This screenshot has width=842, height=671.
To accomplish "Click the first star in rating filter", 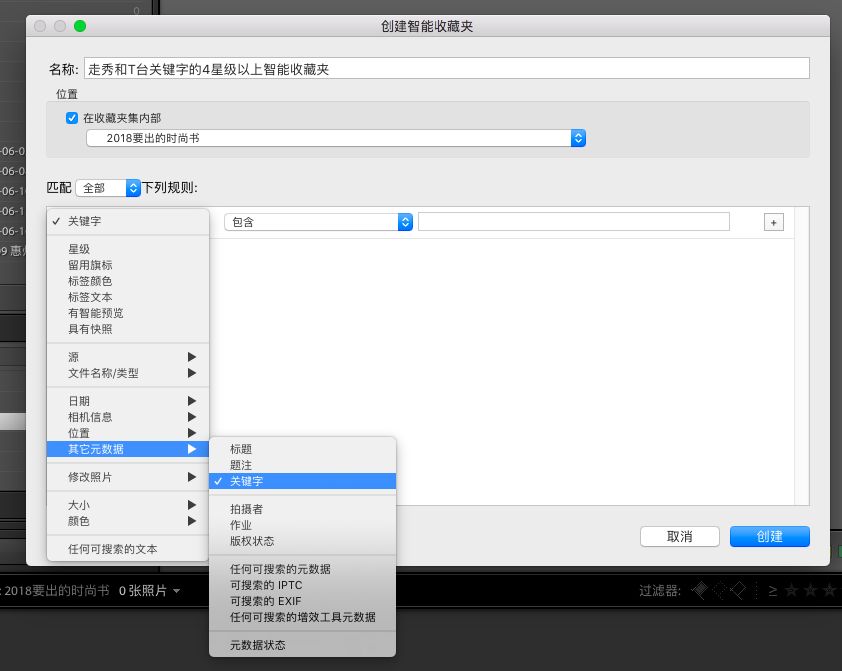I will [x=791, y=591].
